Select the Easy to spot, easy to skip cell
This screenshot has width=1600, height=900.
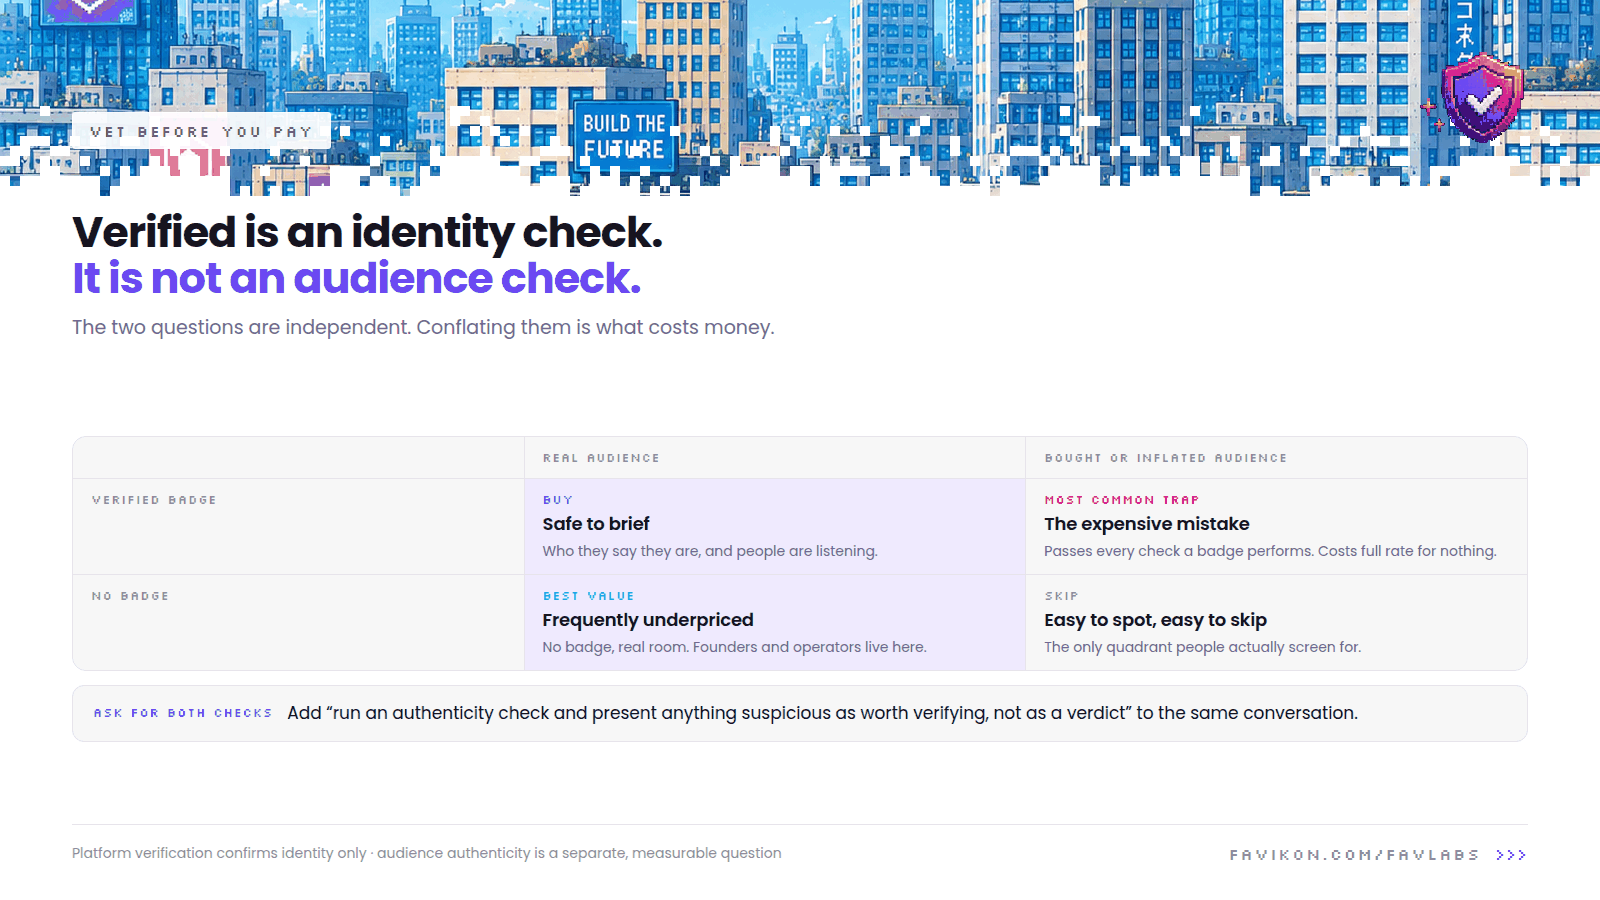click(1276, 623)
